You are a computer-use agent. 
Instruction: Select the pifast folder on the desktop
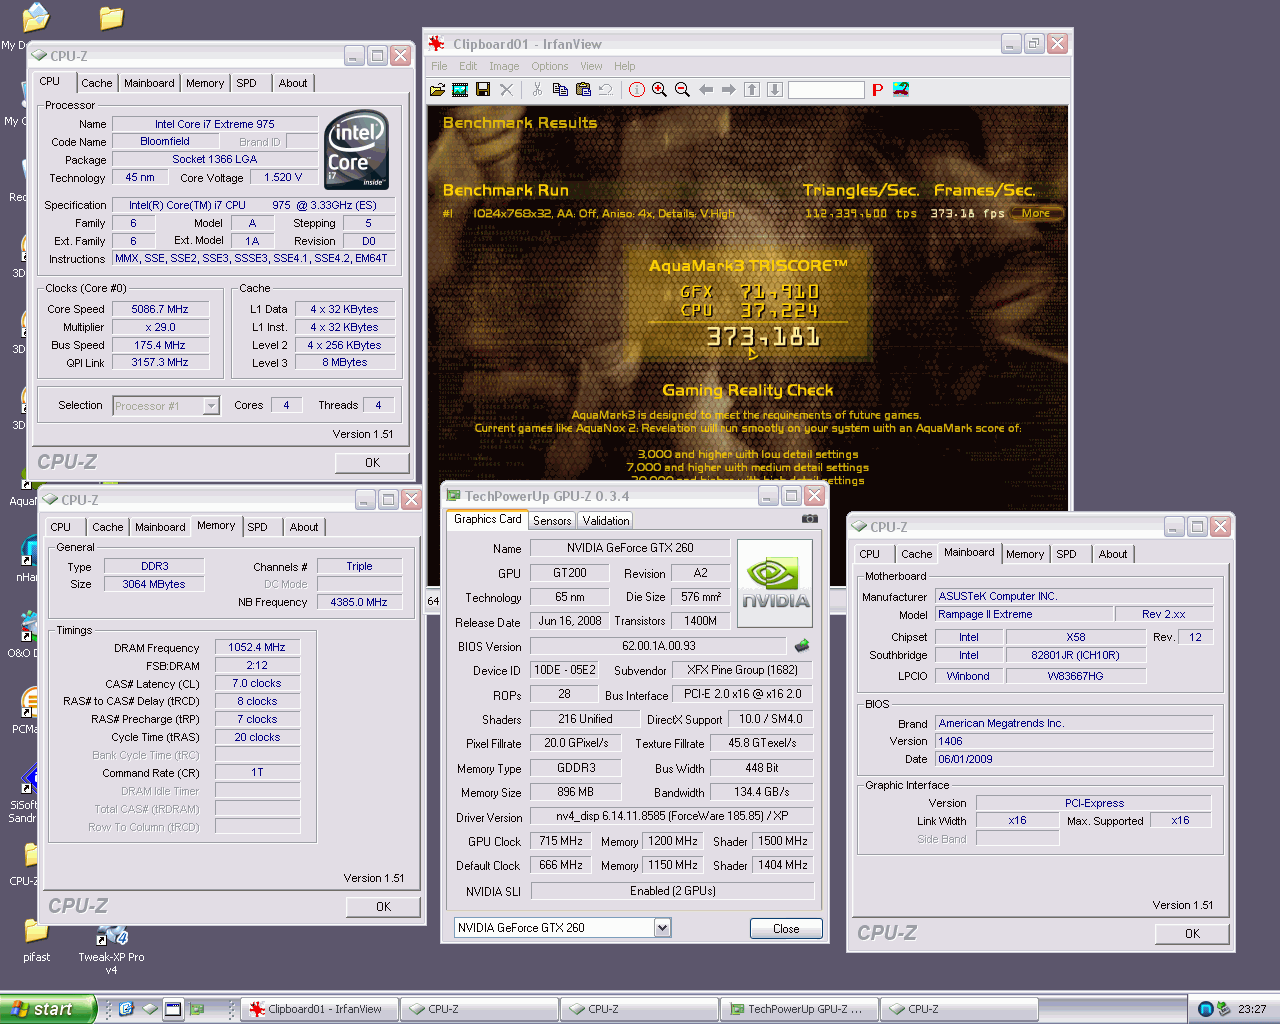tap(37, 942)
